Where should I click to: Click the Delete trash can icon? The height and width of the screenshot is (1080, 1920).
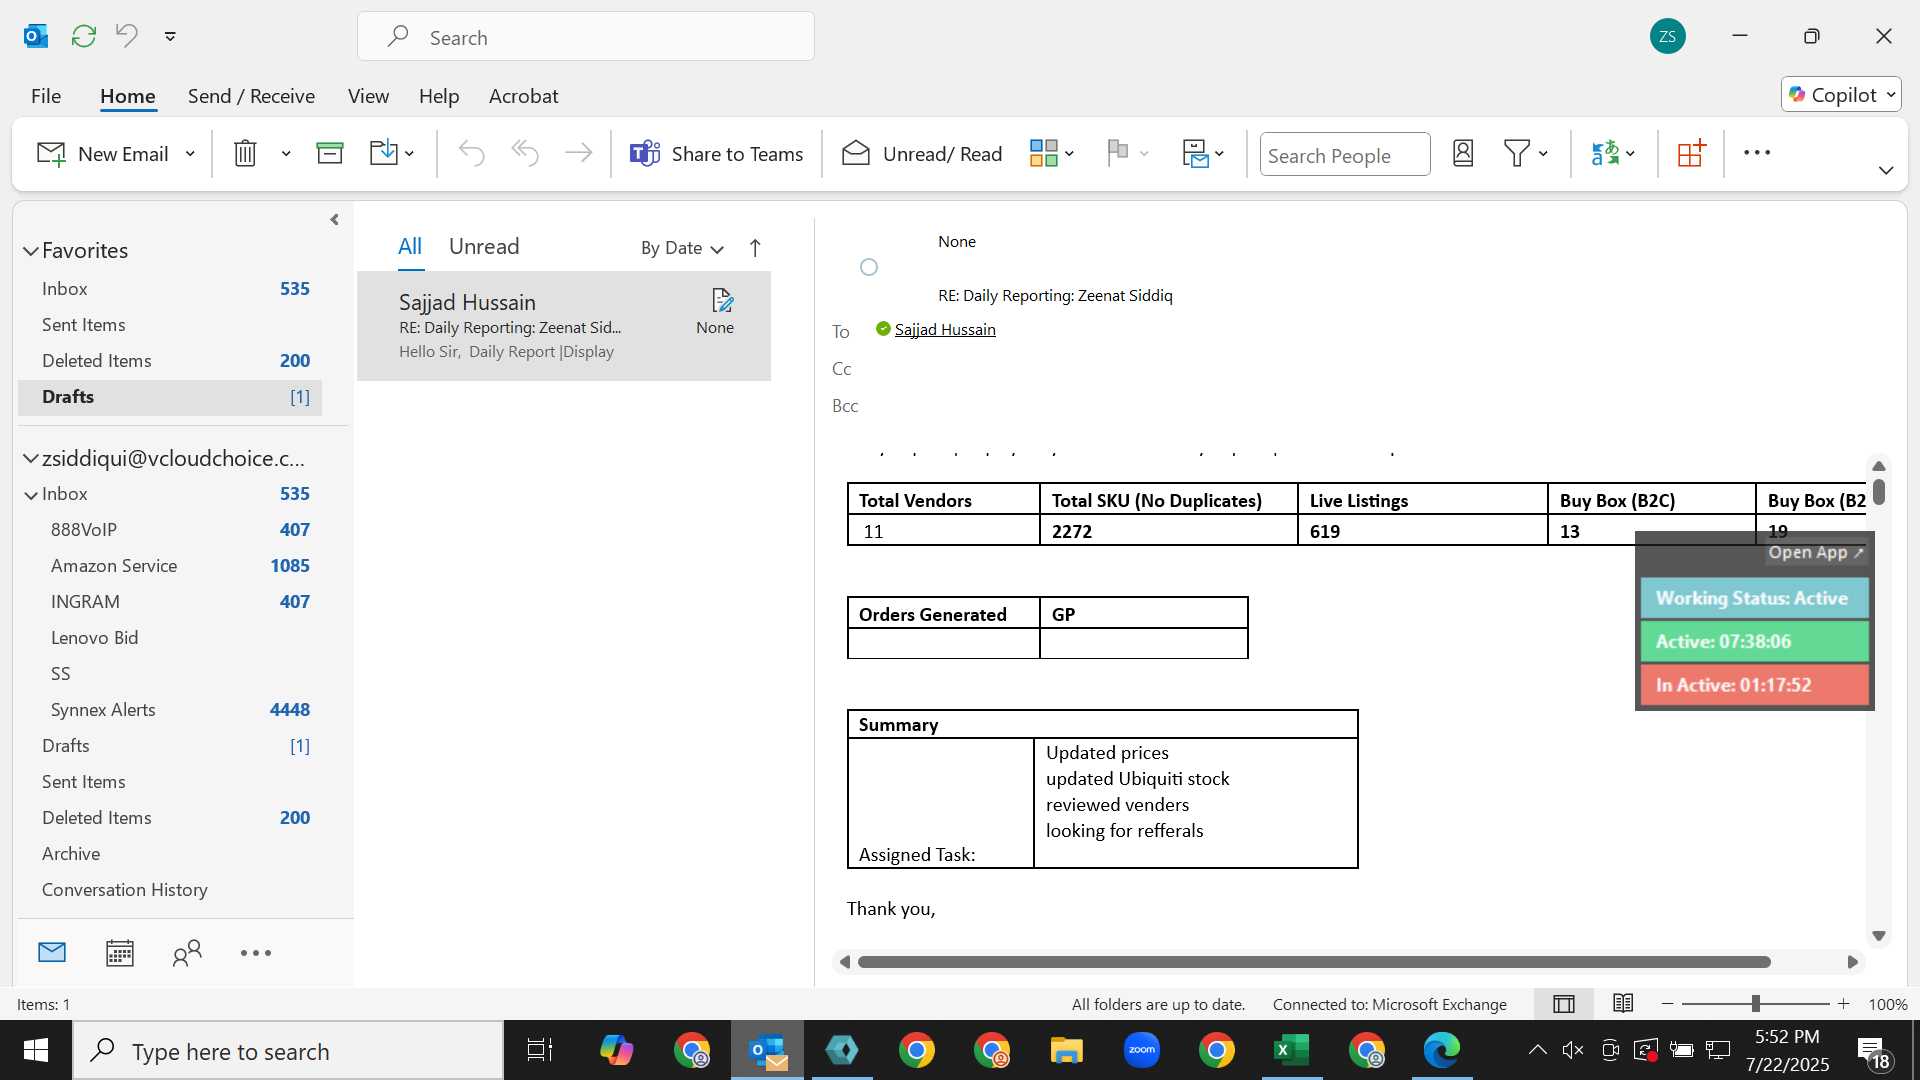point(245,153)
